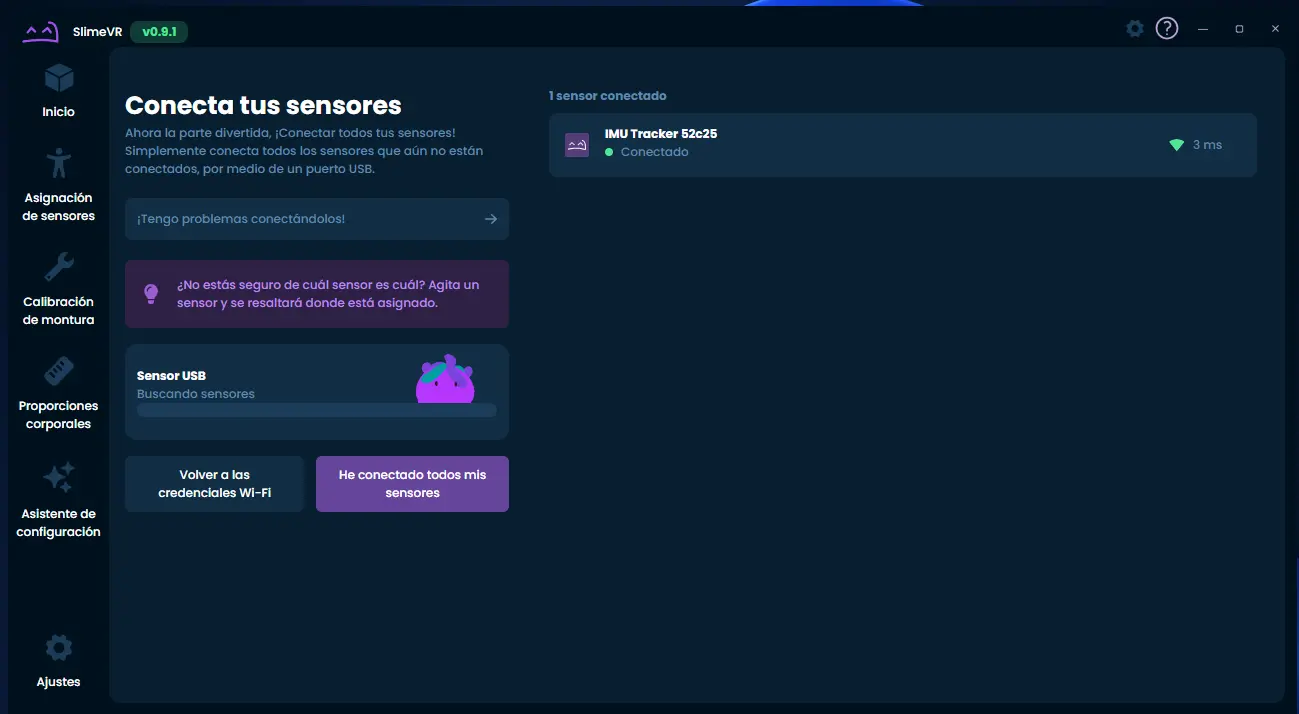Click the green Wi-Fi signal icon
This screenshot has width=1299, height=714.
pos(1176,145)
